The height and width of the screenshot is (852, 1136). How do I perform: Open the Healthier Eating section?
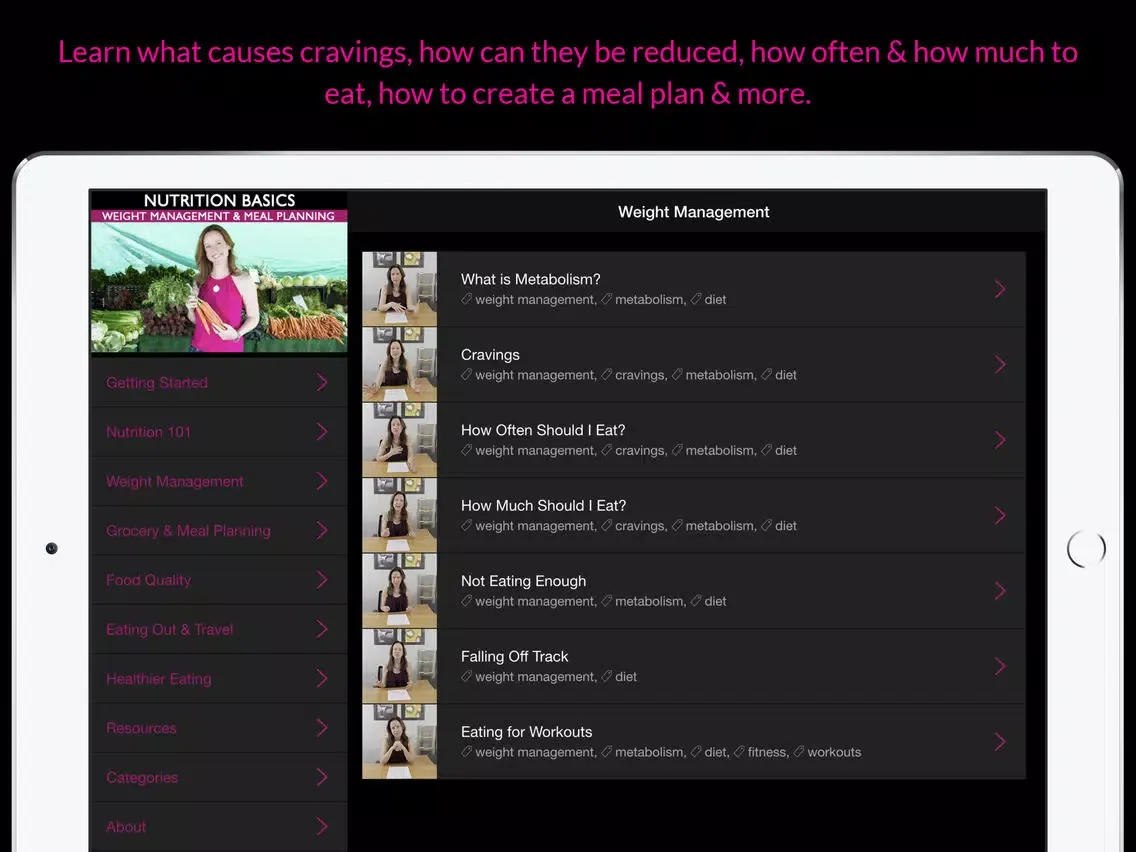(218, 678)
